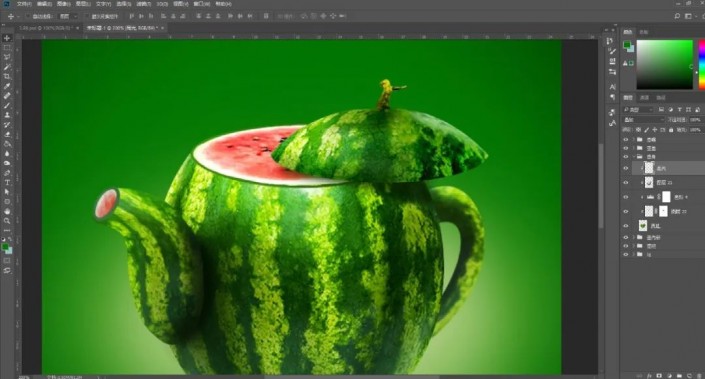Hide the second layer group via eye icon
The width and height of the screenshot is (705, 379).
[x=625, y=148]
